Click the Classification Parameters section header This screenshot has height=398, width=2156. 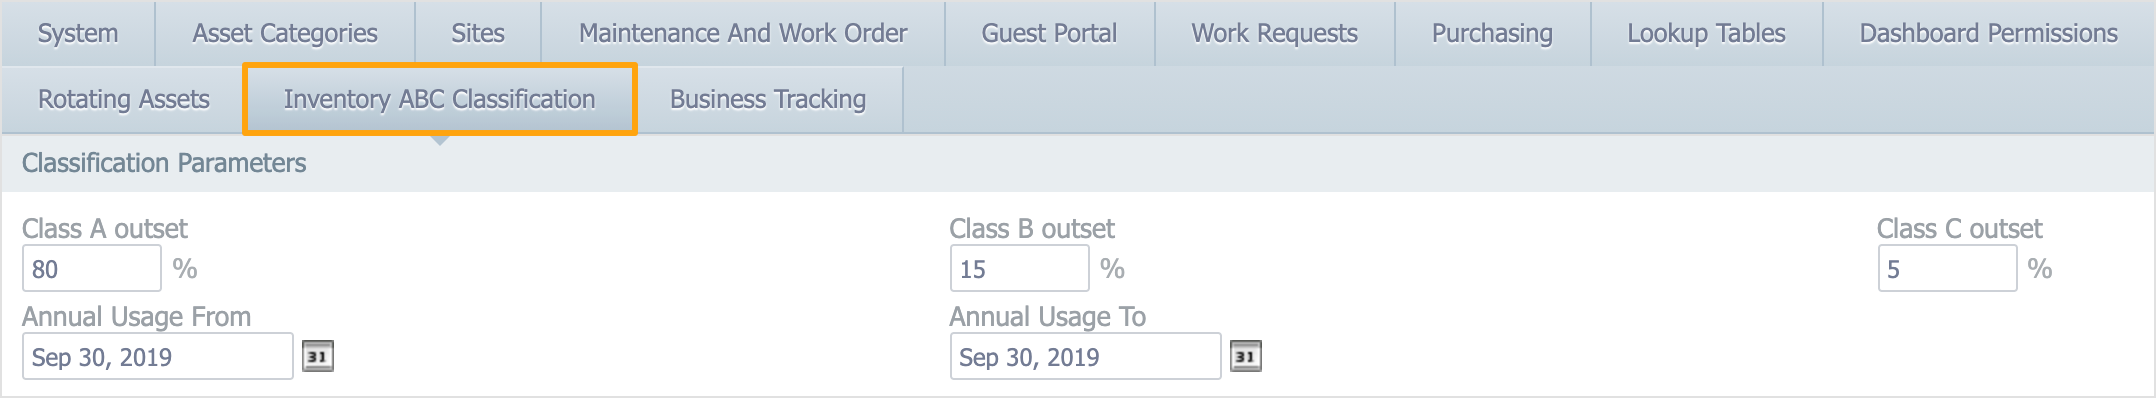pyautogui.click(x=164, y=163)
